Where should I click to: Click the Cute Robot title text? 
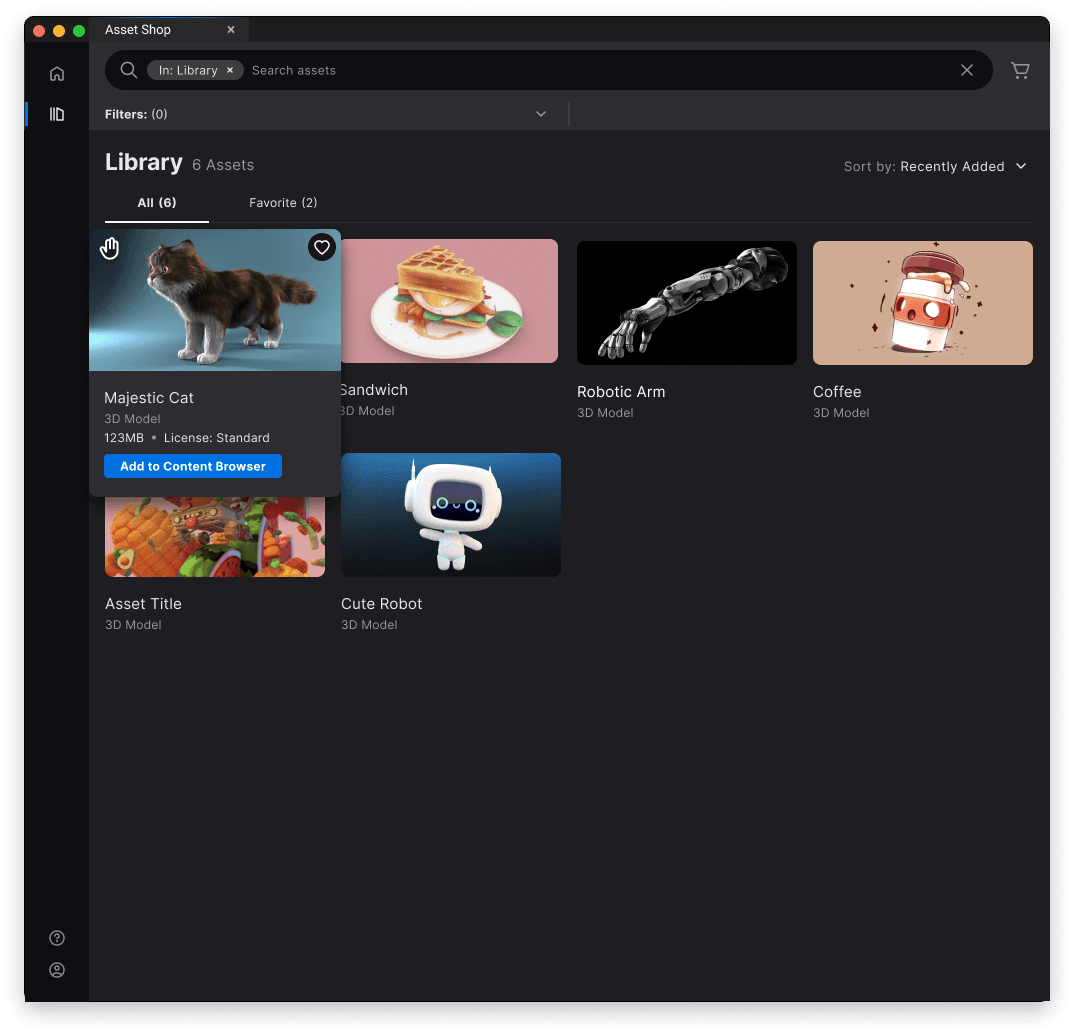[x=382, y=604]
